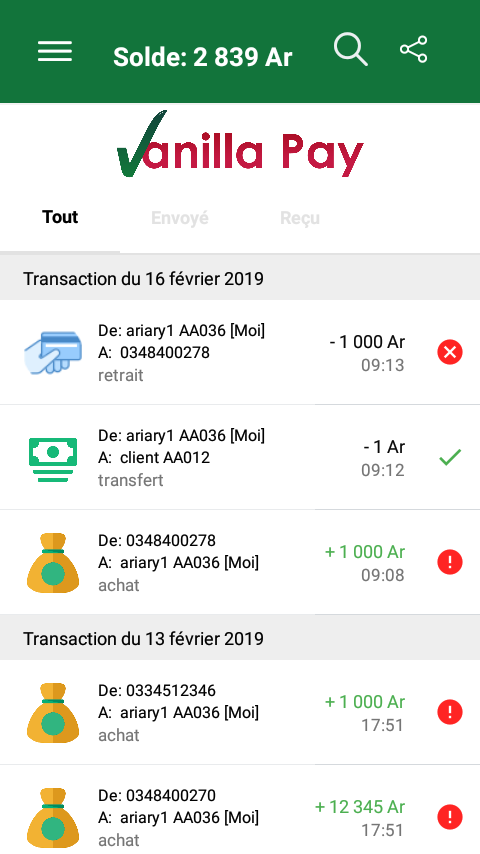Switch to the Envoyé tab
Screen dimensions: 480x854
[180, 218]
